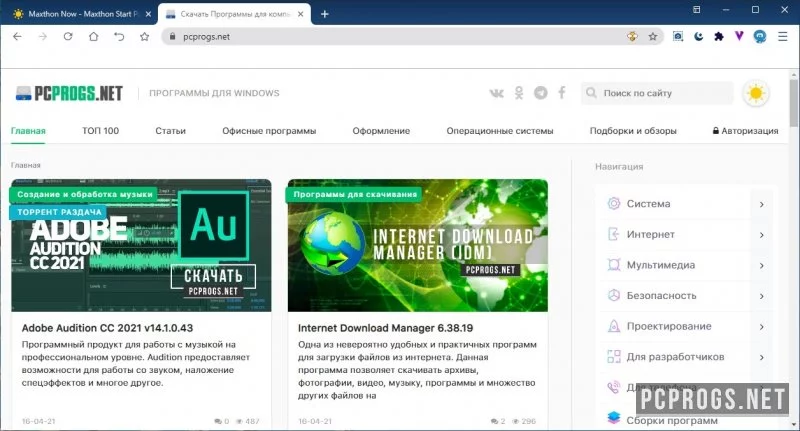Viewport: 800px width, 431px height.
Task: Click the gold shield icon in address bar
Action: (x=632, y=36)
